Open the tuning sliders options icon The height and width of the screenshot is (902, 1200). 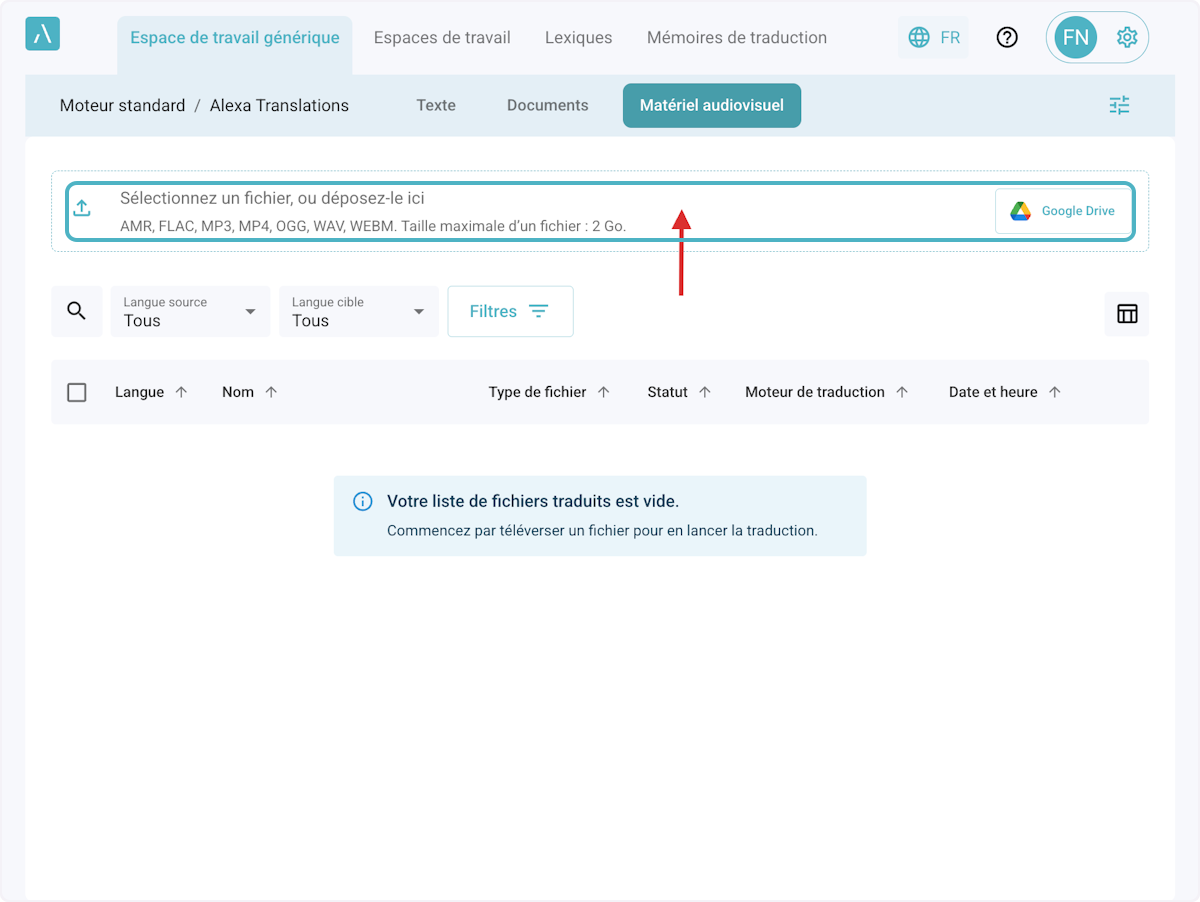(1119, 105)
